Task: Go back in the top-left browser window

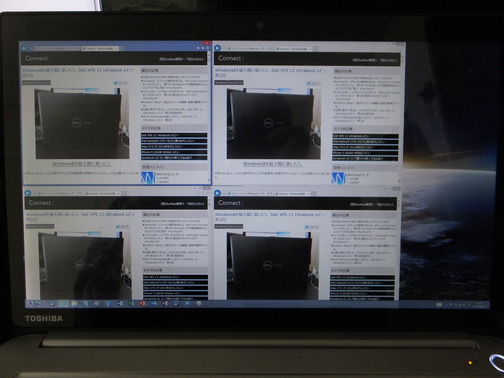Action: pyautogui.click(x=24, y=48)
